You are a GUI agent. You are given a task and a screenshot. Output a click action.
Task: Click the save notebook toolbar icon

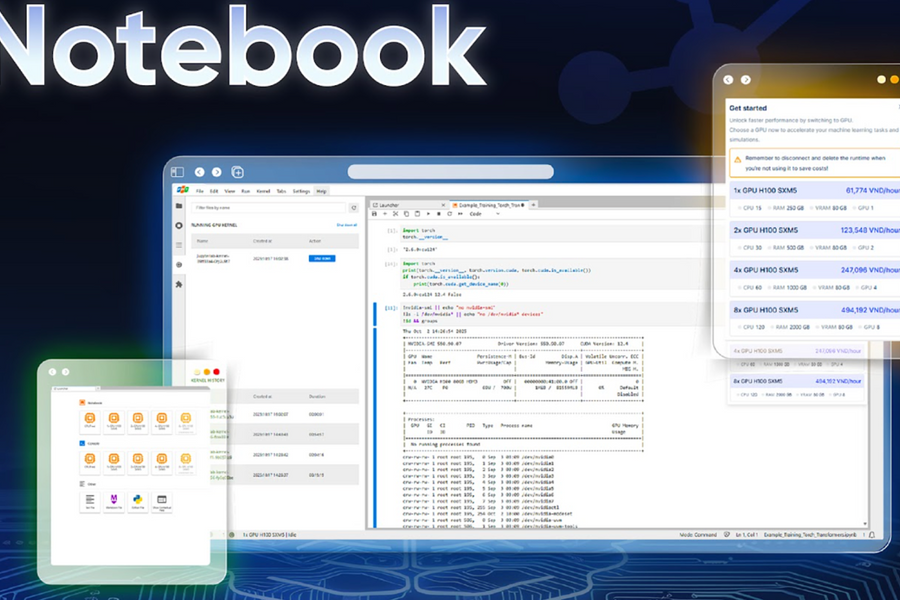coord(375,214)
